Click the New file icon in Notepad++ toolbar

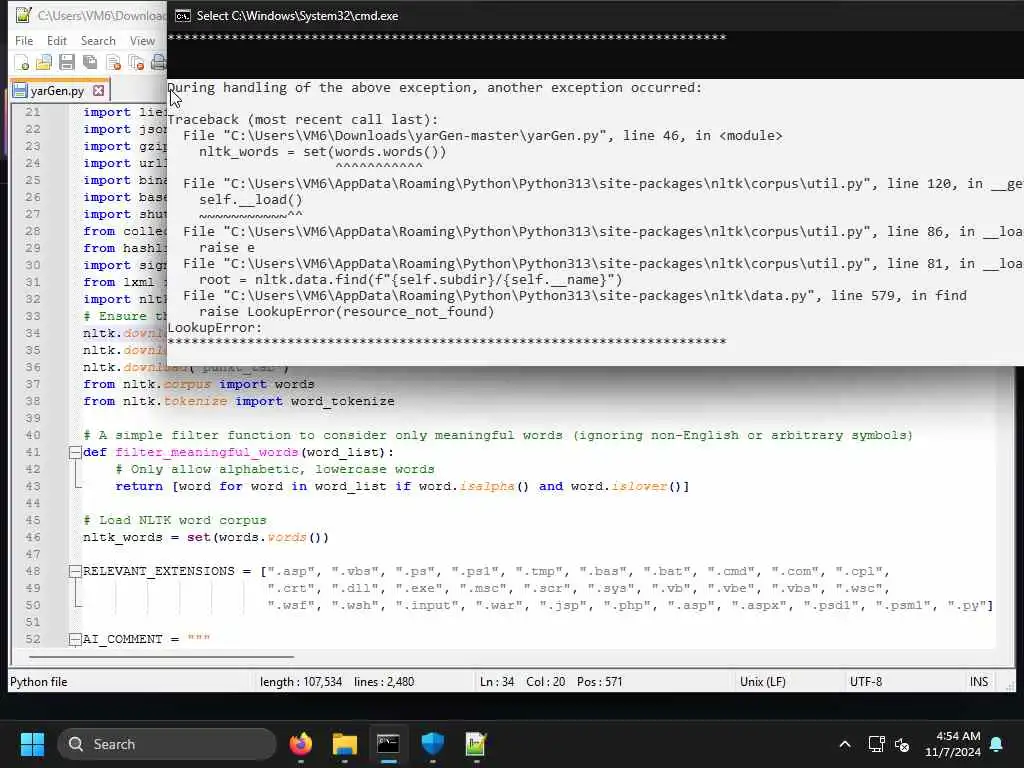(22, 63)
